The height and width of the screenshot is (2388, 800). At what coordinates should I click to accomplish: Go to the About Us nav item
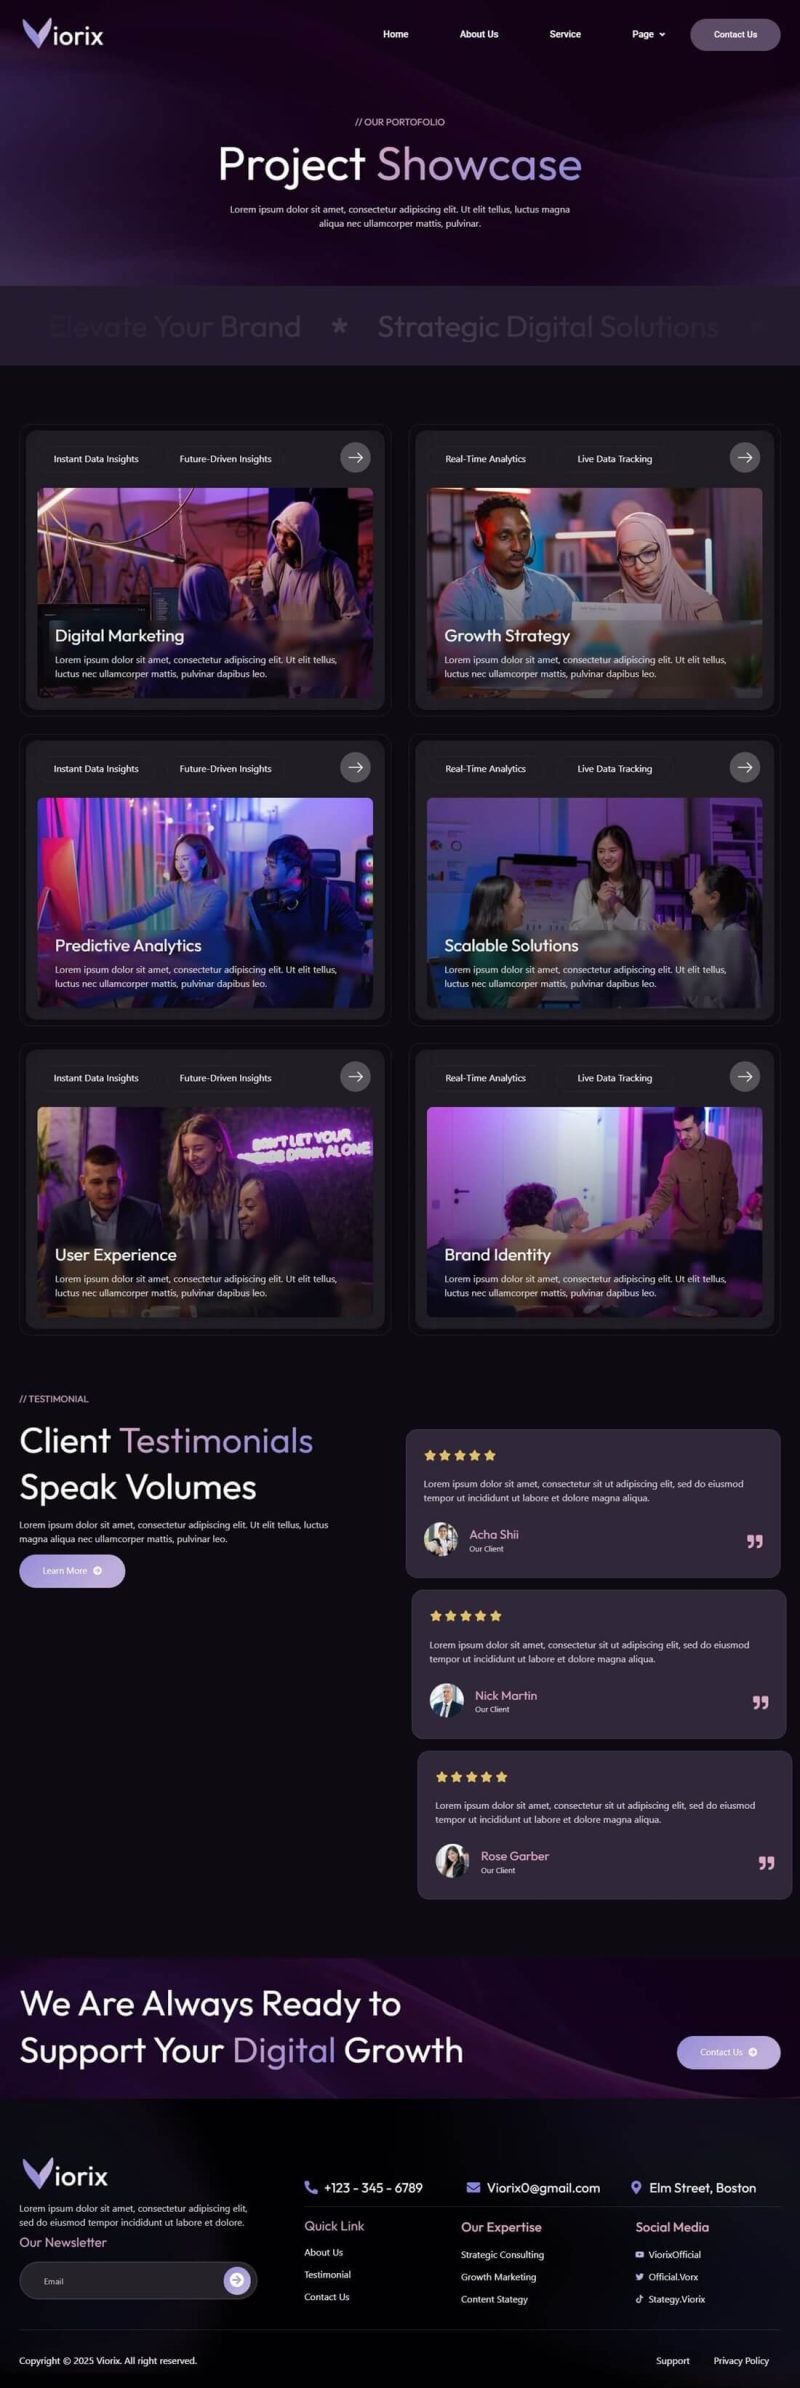[478, 34]
